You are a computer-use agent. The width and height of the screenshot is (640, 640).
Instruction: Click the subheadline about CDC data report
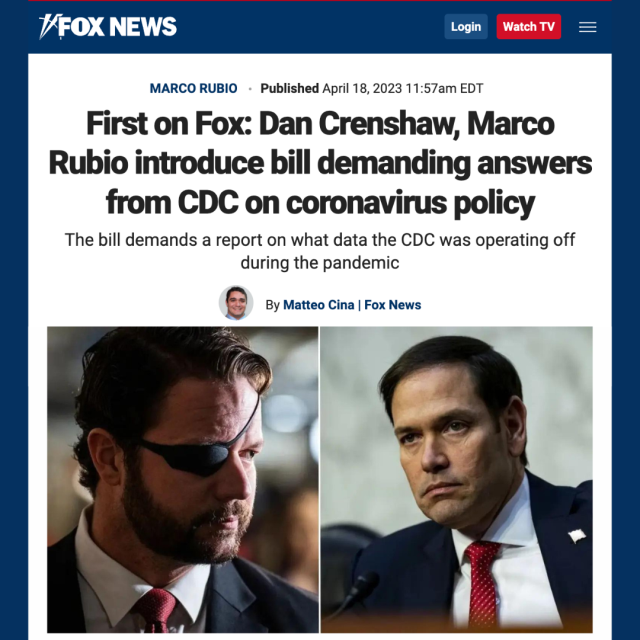320,251
